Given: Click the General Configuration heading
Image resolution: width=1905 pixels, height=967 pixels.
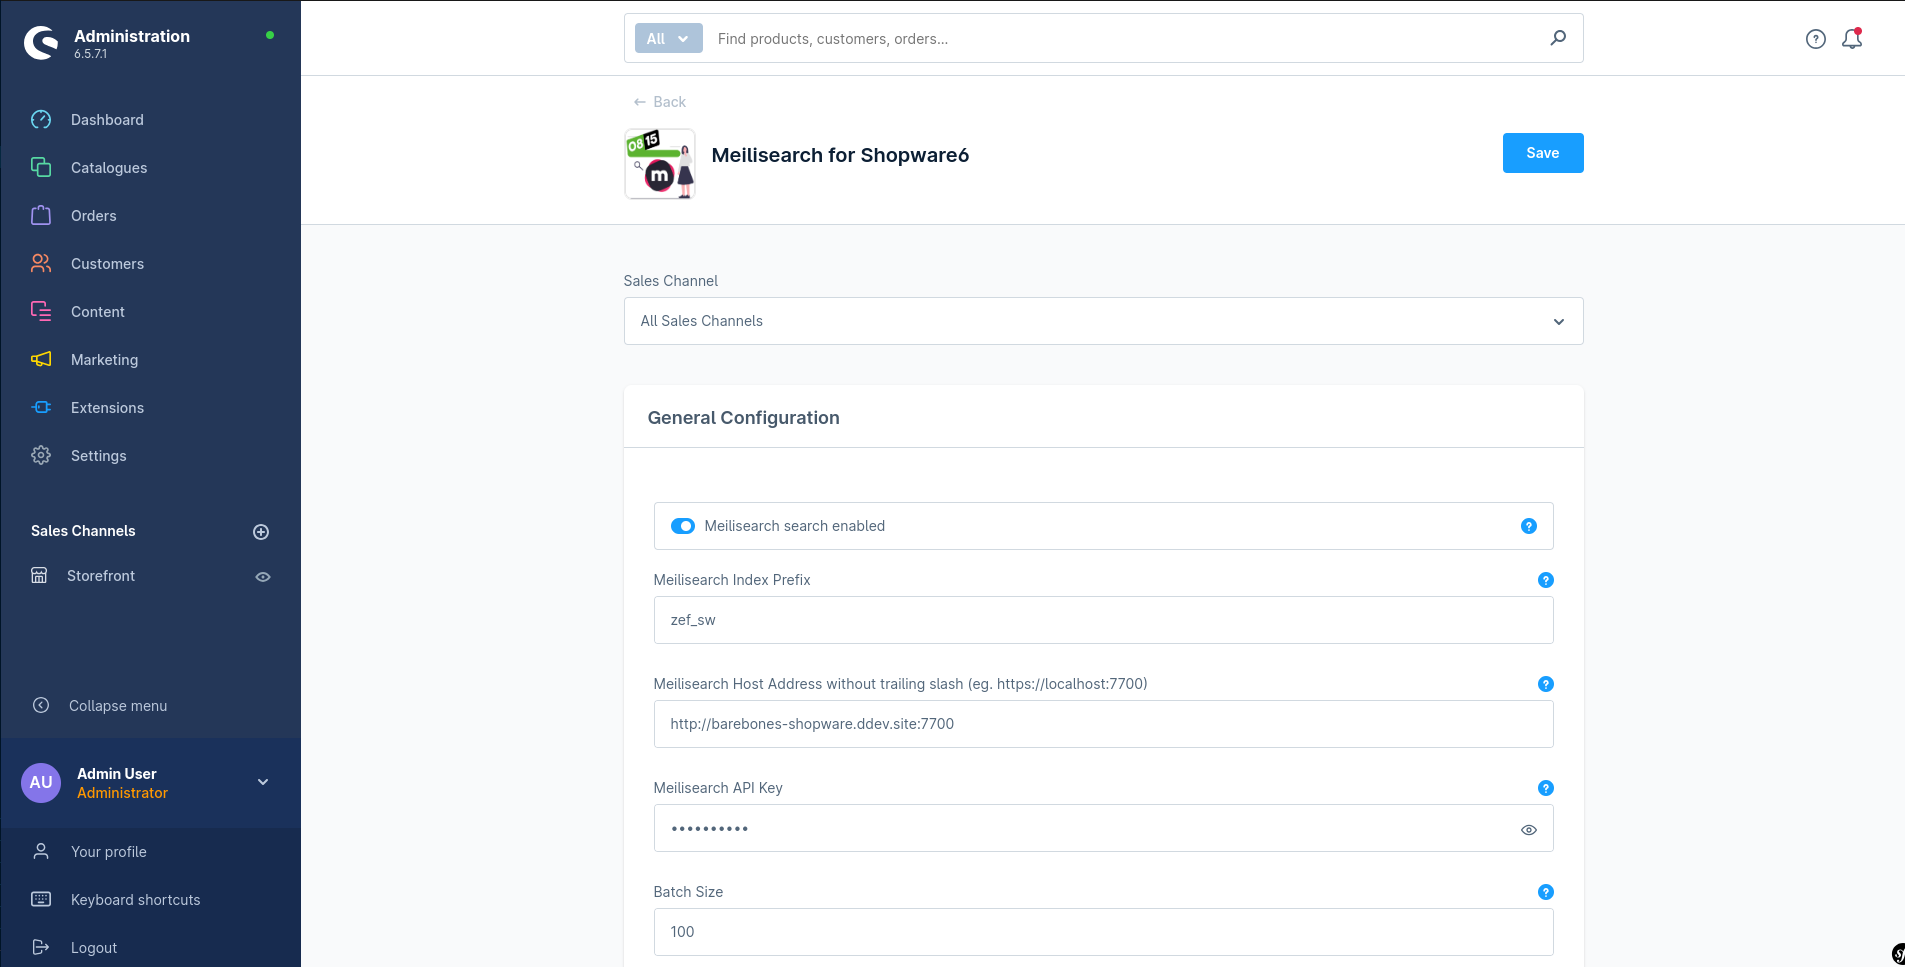Looking at the screenshot, I should point(743,418).
